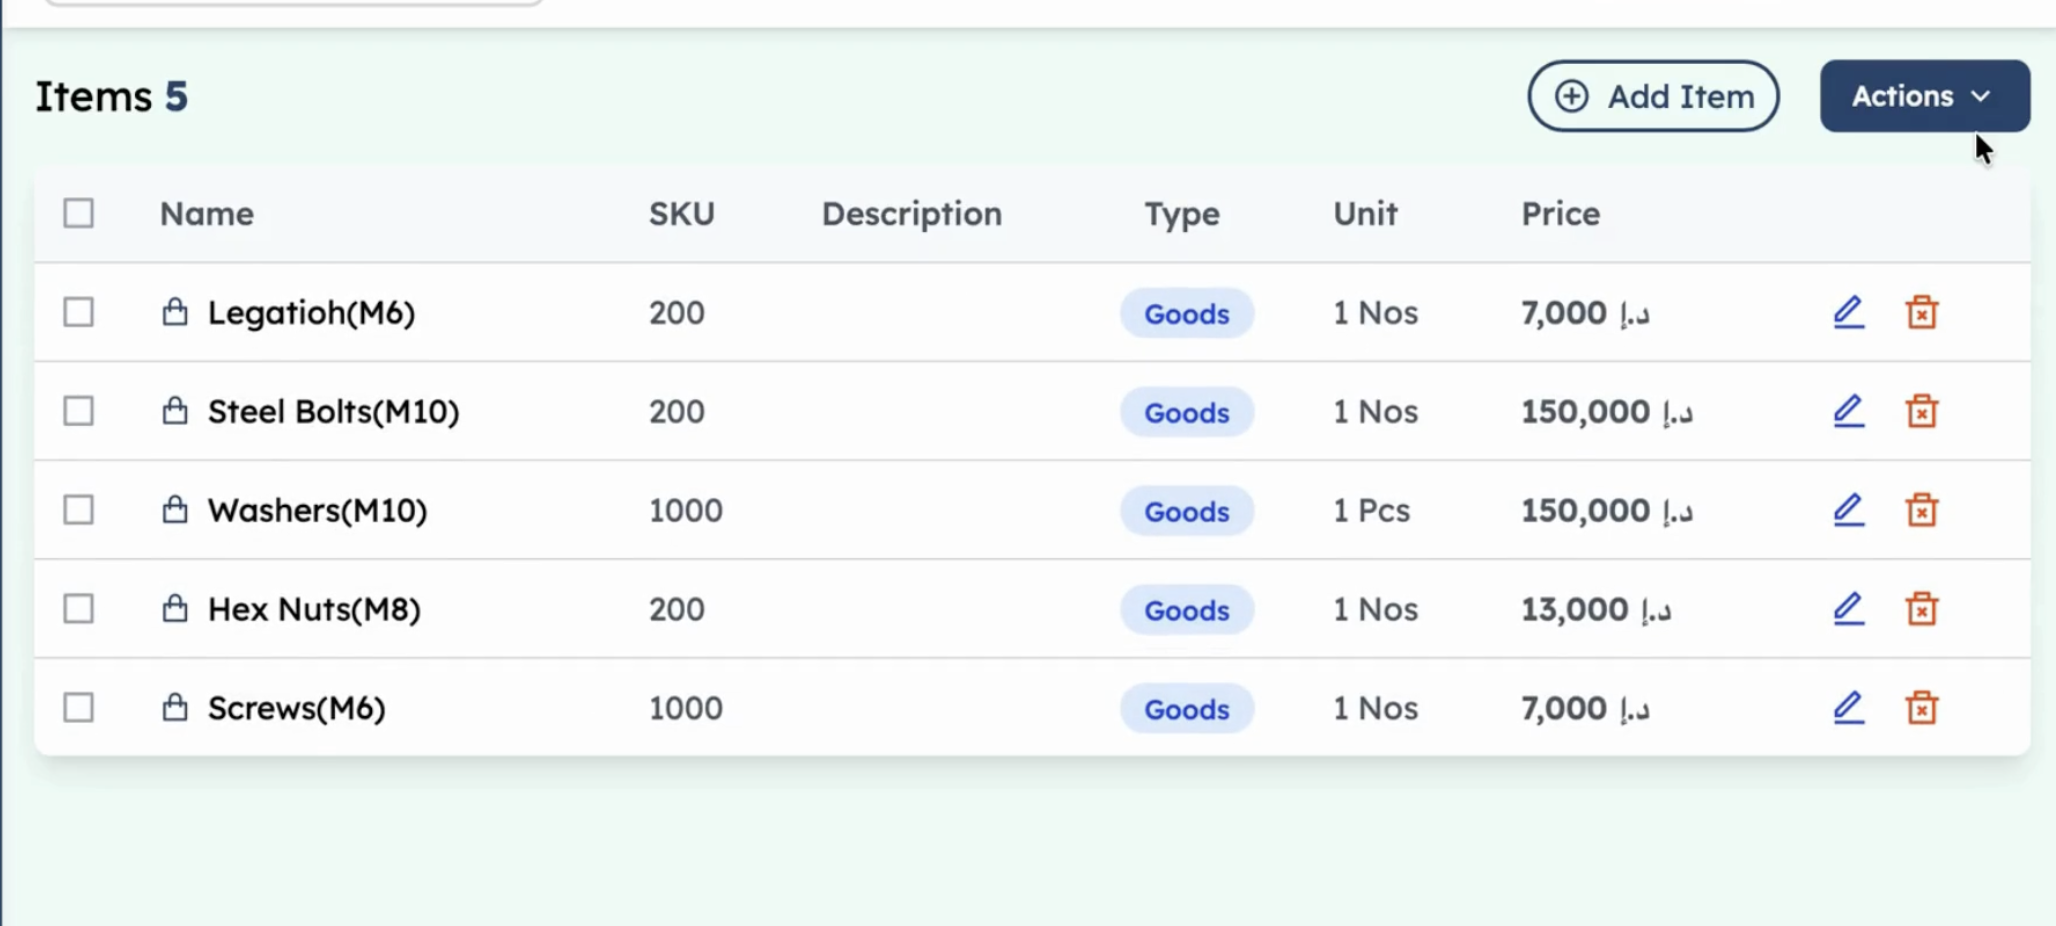Edit the Screws(M6) item
The height and width of the screenshot is (926, 2056).
point(1848,708)
